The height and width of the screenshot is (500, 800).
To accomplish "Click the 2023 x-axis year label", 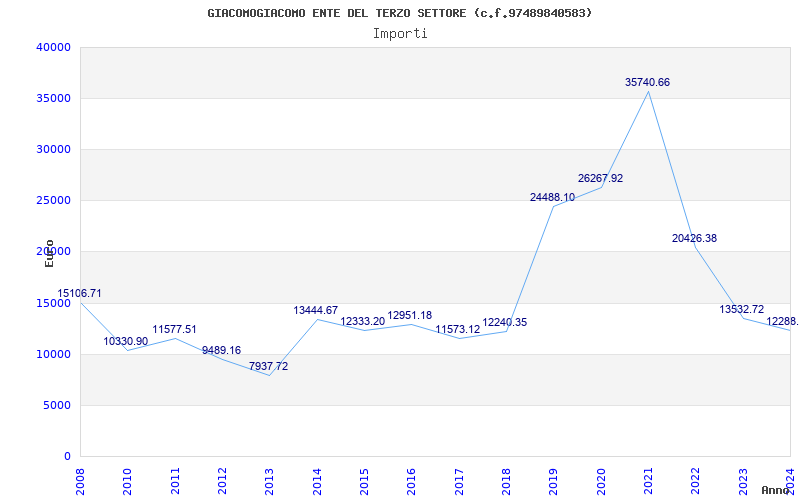I will coord(743,481).
